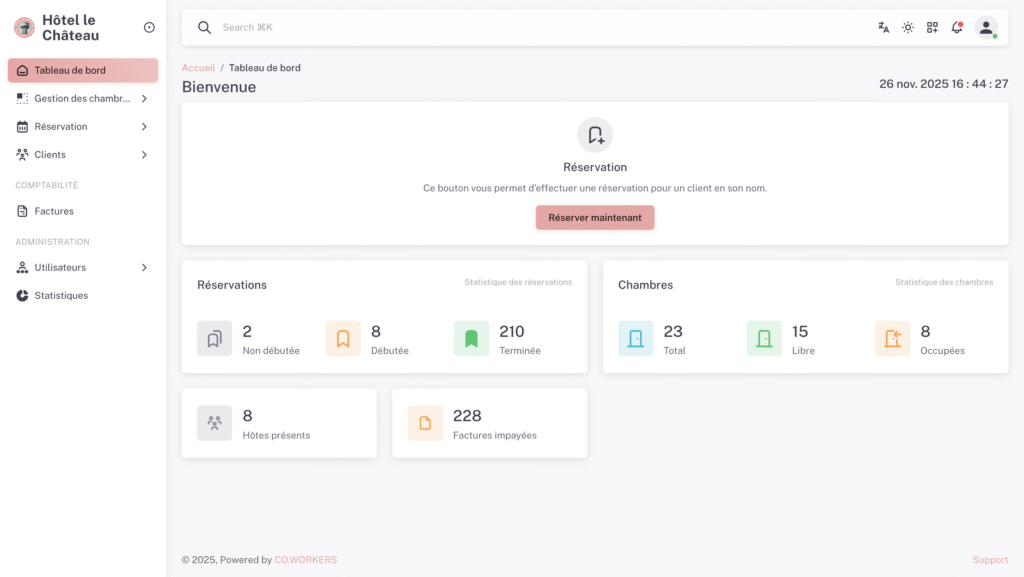This screenshot has height=577, width=1024.
Task: Follow the Accueil breadcrumb link
Action: pyautogui.click(x=198, y=68)
